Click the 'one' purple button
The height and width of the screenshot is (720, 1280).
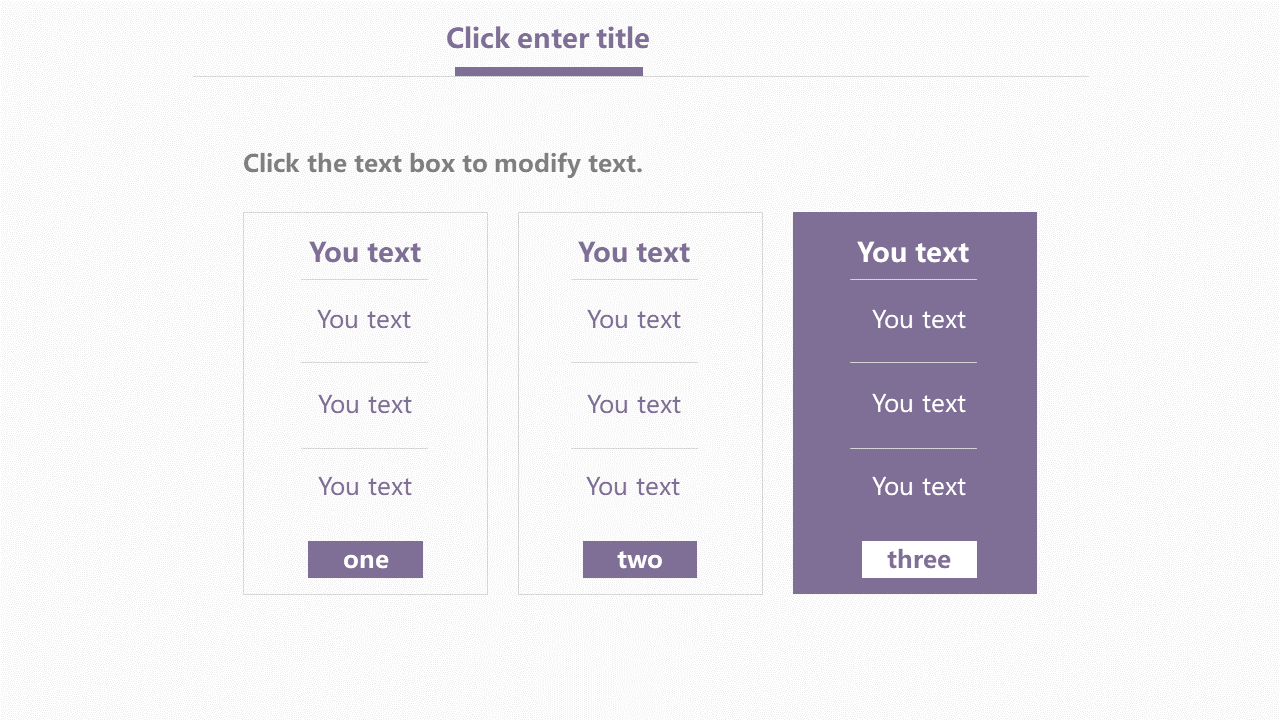365,559
